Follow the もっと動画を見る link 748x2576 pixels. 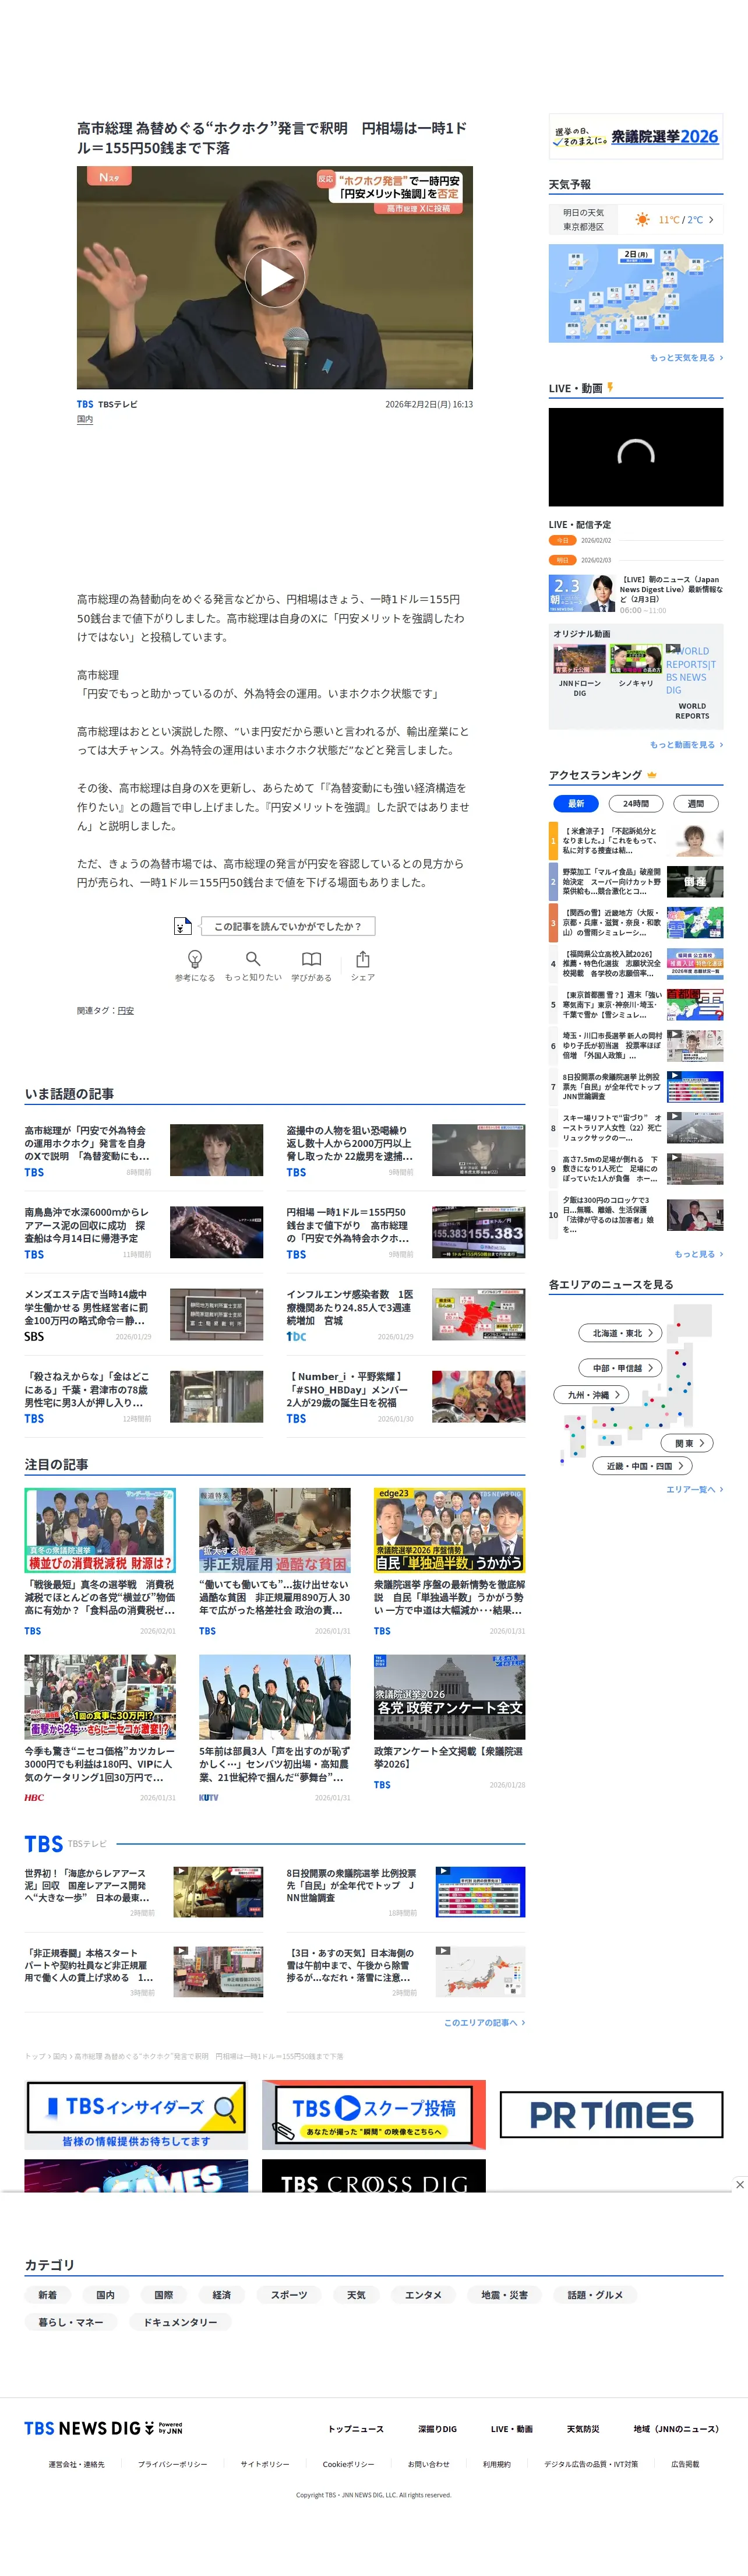[686, 744]
